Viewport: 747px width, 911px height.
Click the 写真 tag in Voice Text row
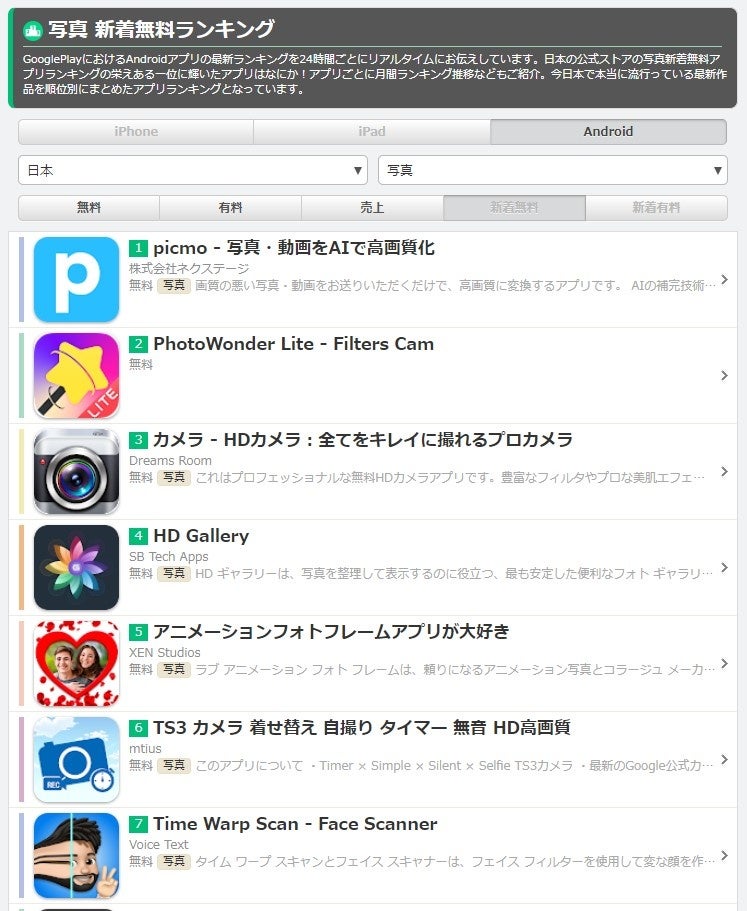tap(174, 861)
